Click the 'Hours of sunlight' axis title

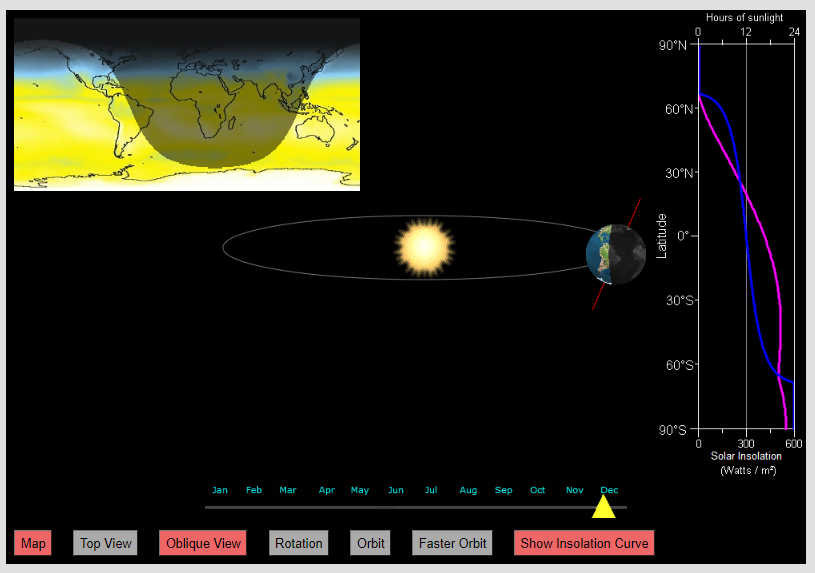coord(744,18)
